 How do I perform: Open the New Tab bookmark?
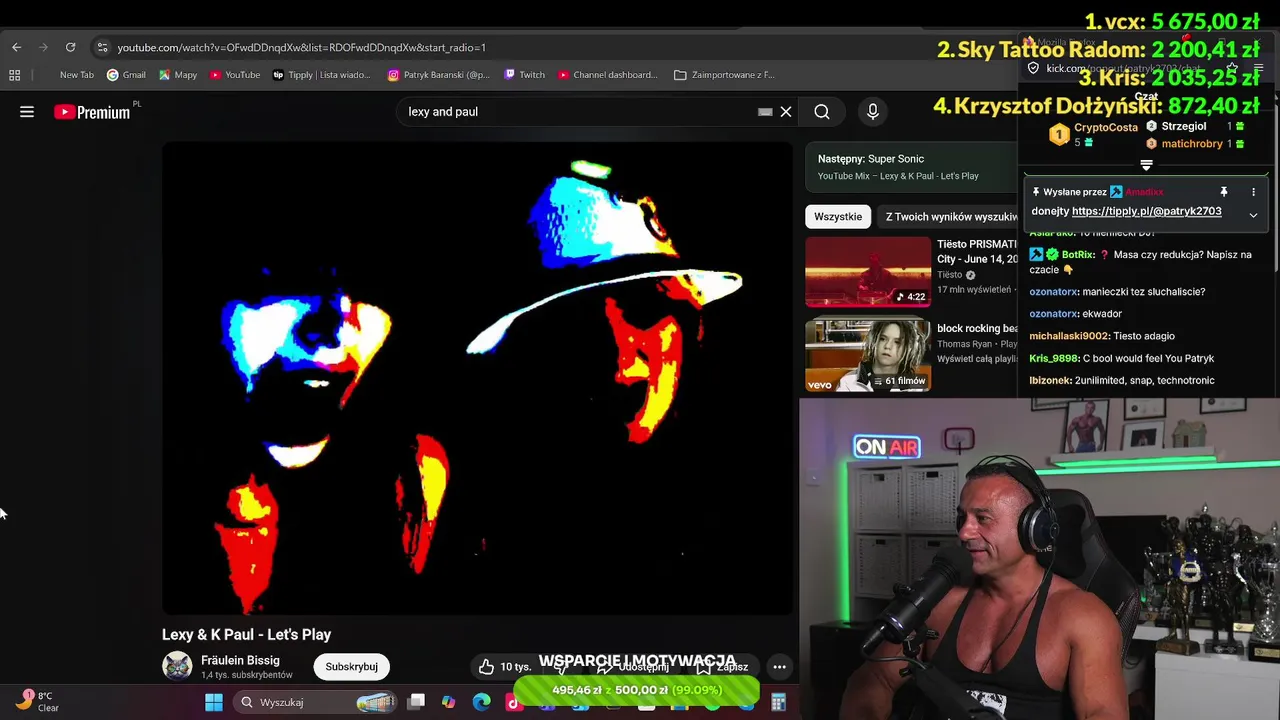point(76,75)
